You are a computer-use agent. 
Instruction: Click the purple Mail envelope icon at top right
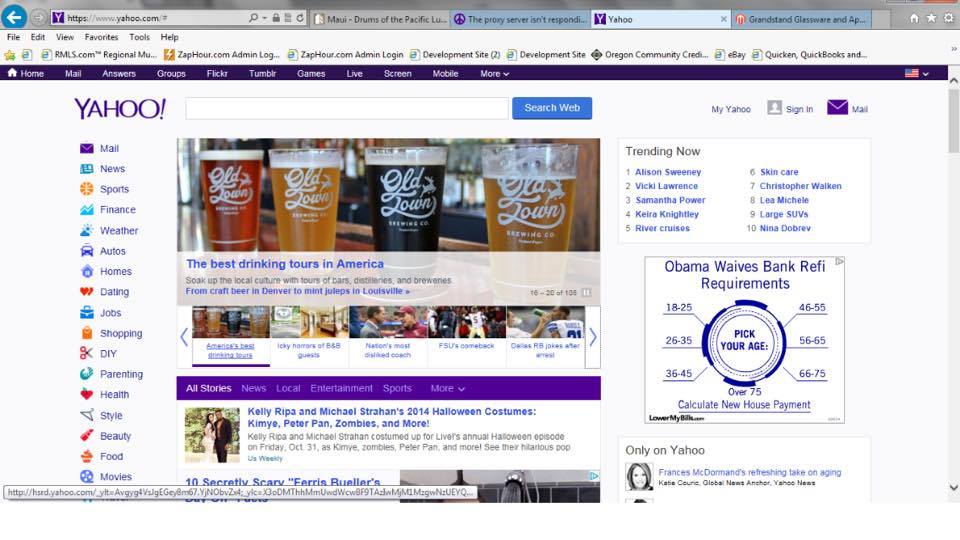(837, 107)
